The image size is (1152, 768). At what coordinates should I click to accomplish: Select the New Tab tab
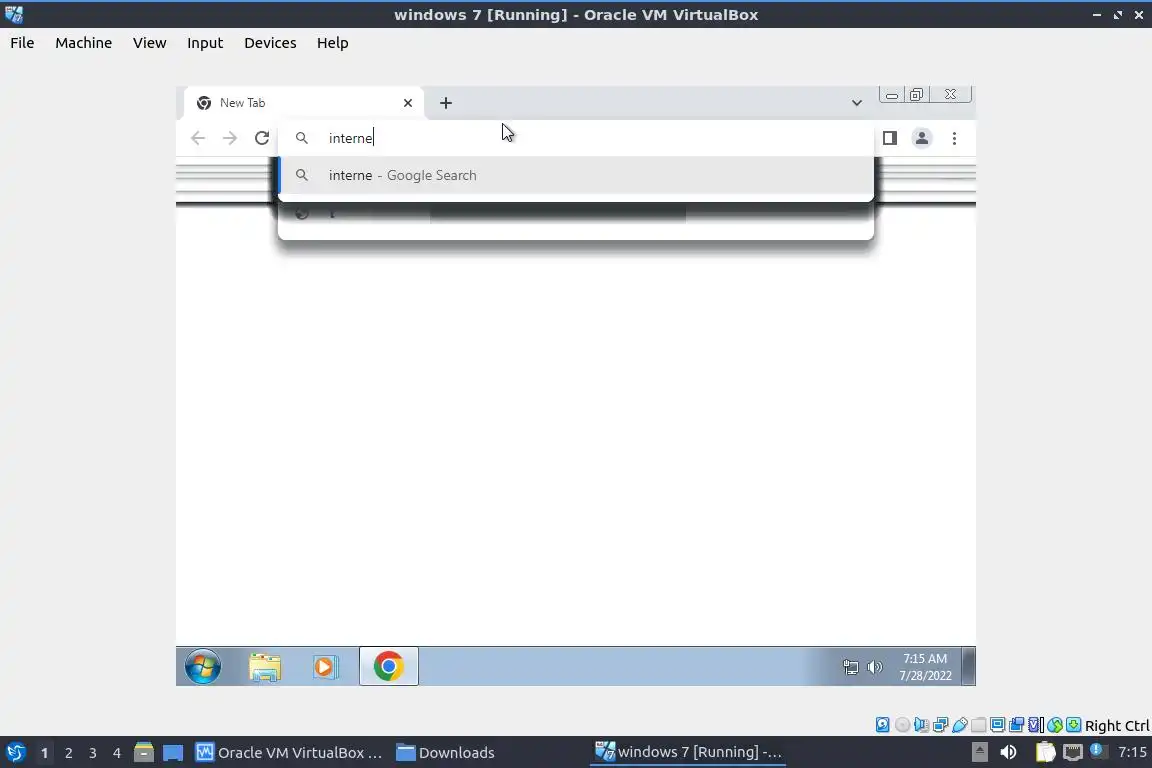pyautogui.click(x=303, y=103)
